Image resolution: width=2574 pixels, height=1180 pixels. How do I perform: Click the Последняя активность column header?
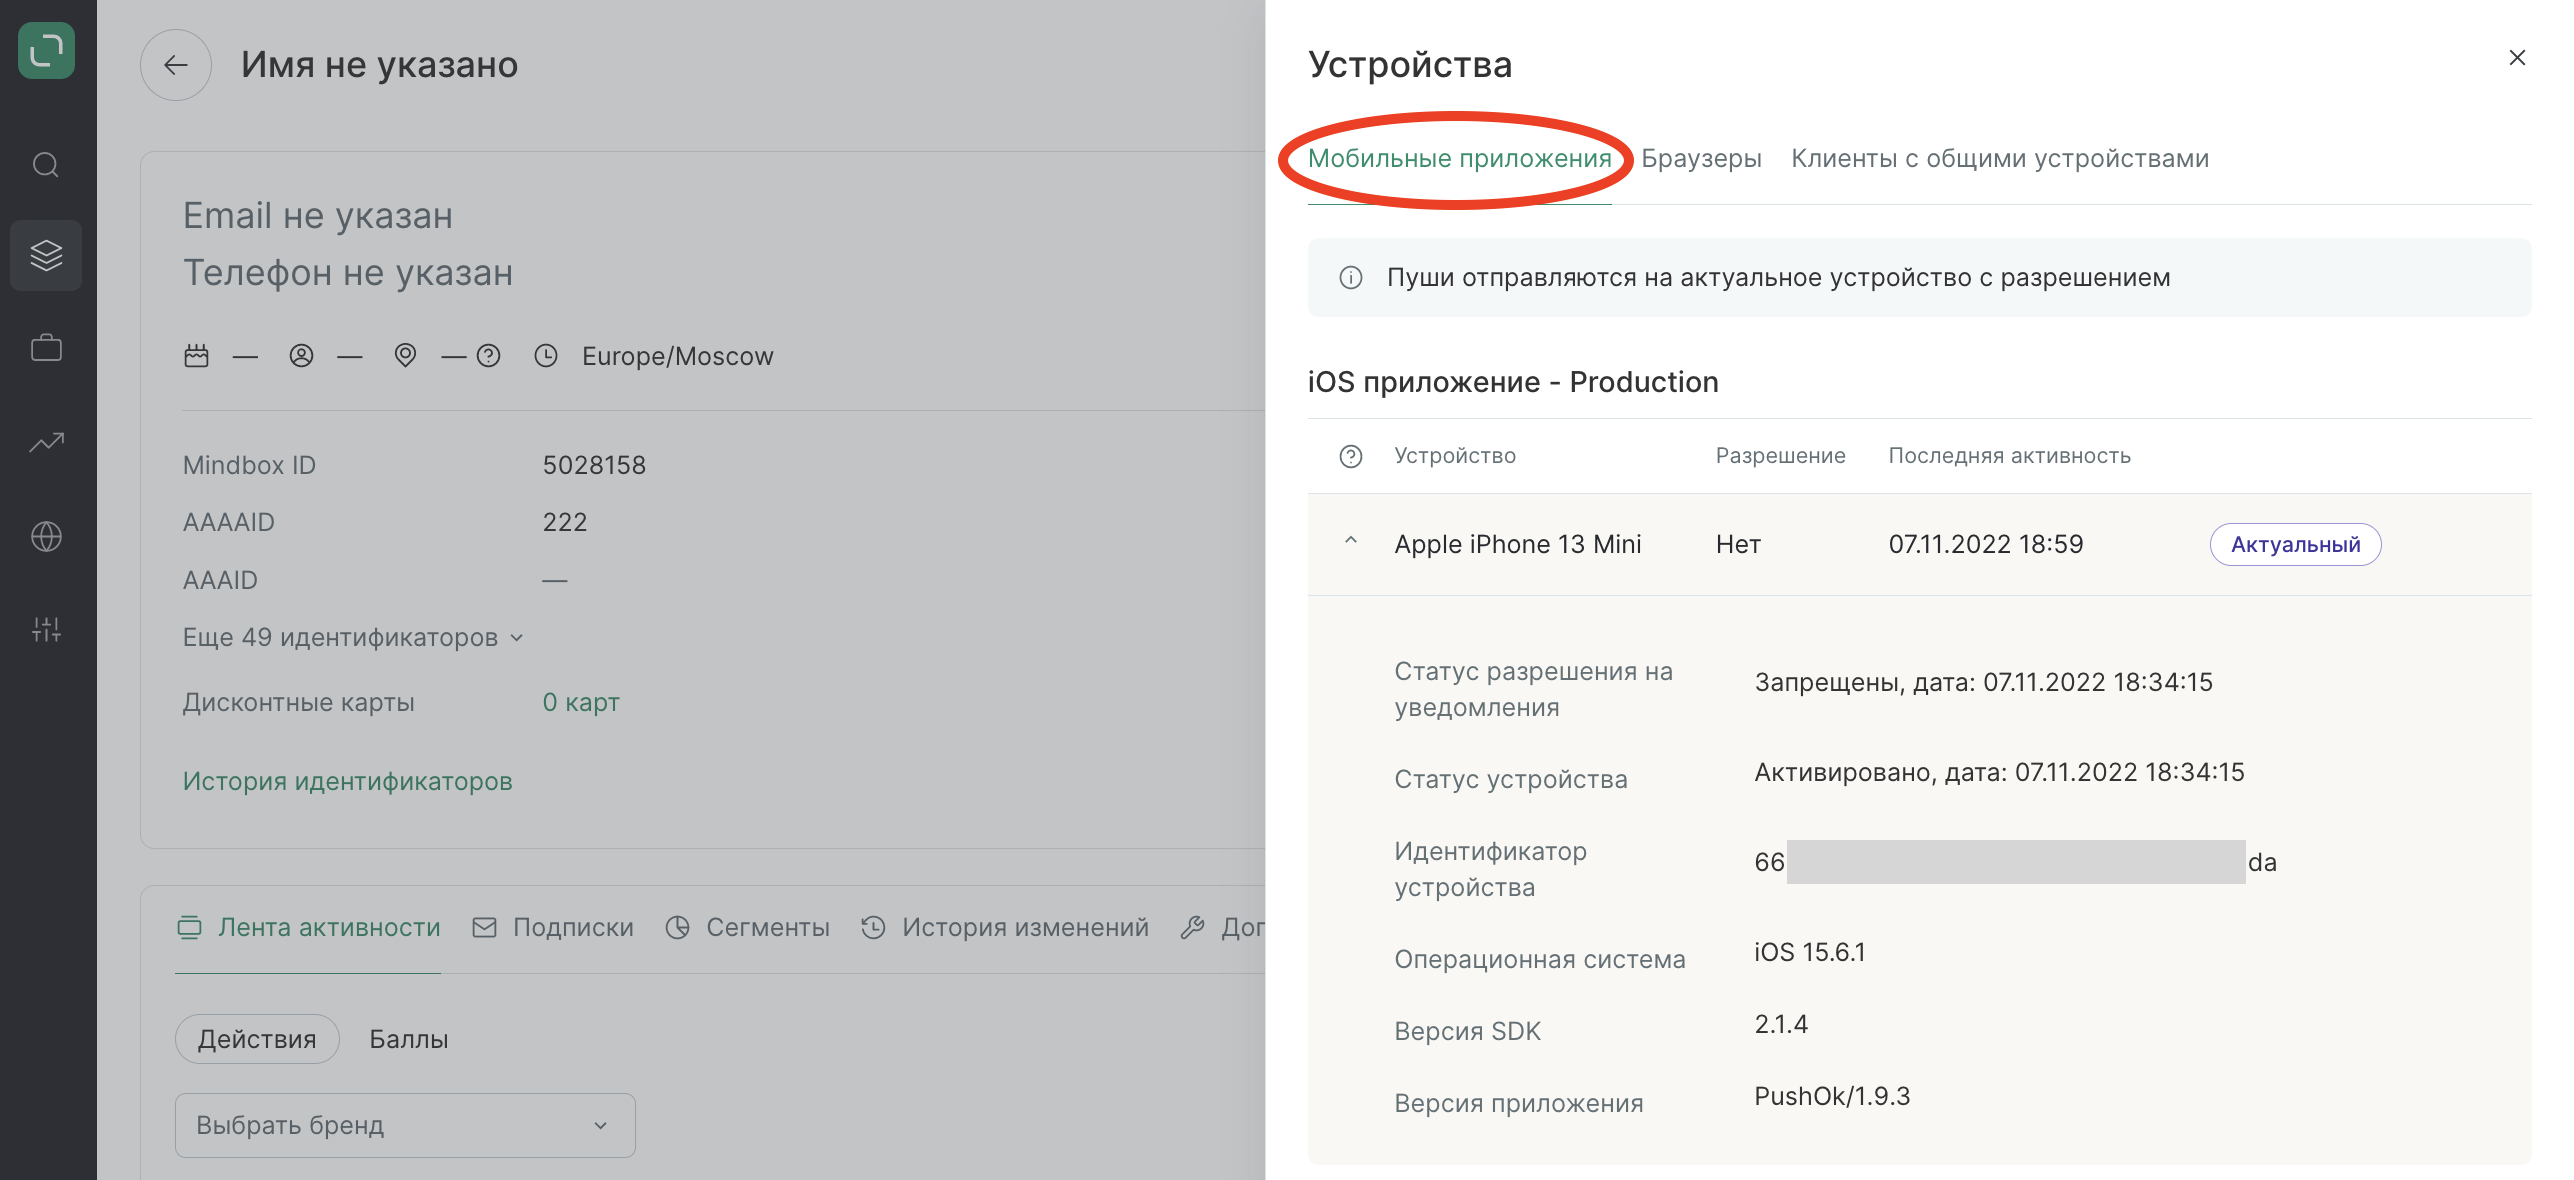coord(2009,456)
